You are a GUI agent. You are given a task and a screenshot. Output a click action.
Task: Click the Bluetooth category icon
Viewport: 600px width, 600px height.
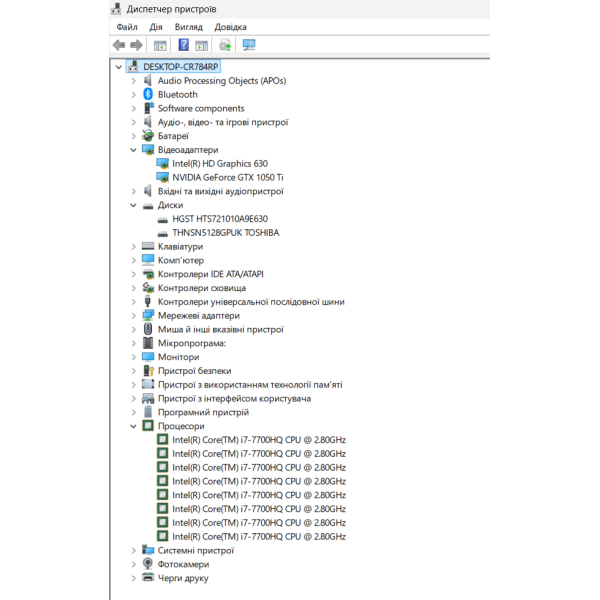coord(148,94)
